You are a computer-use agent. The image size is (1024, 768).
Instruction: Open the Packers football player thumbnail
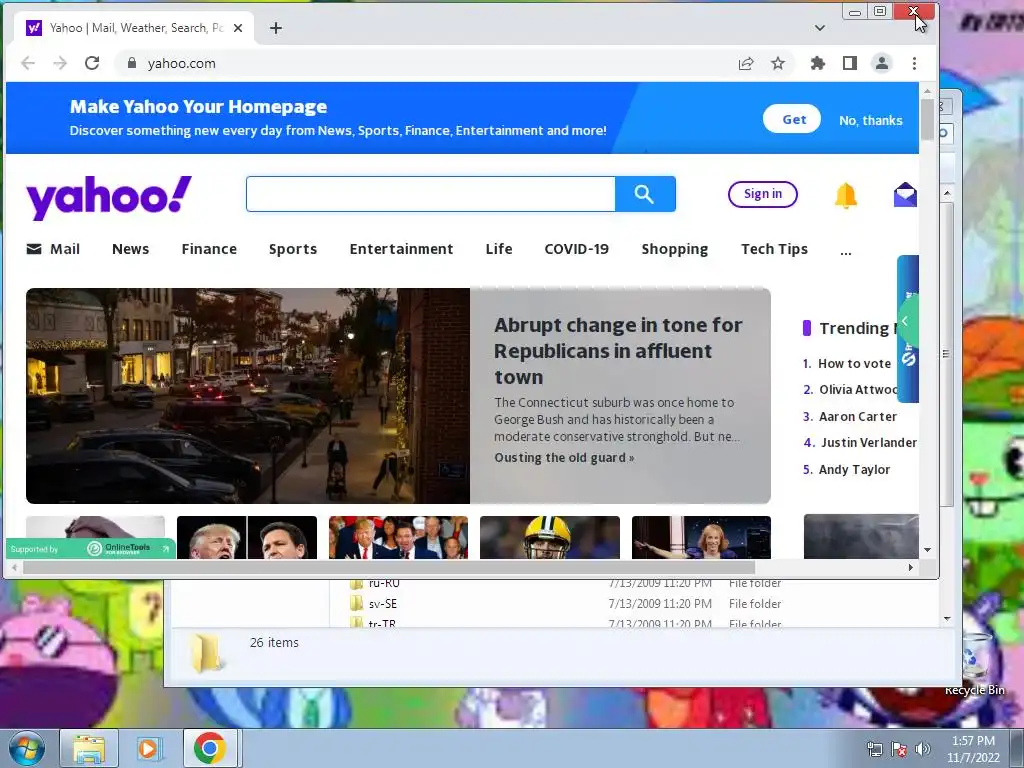[550, 537]
